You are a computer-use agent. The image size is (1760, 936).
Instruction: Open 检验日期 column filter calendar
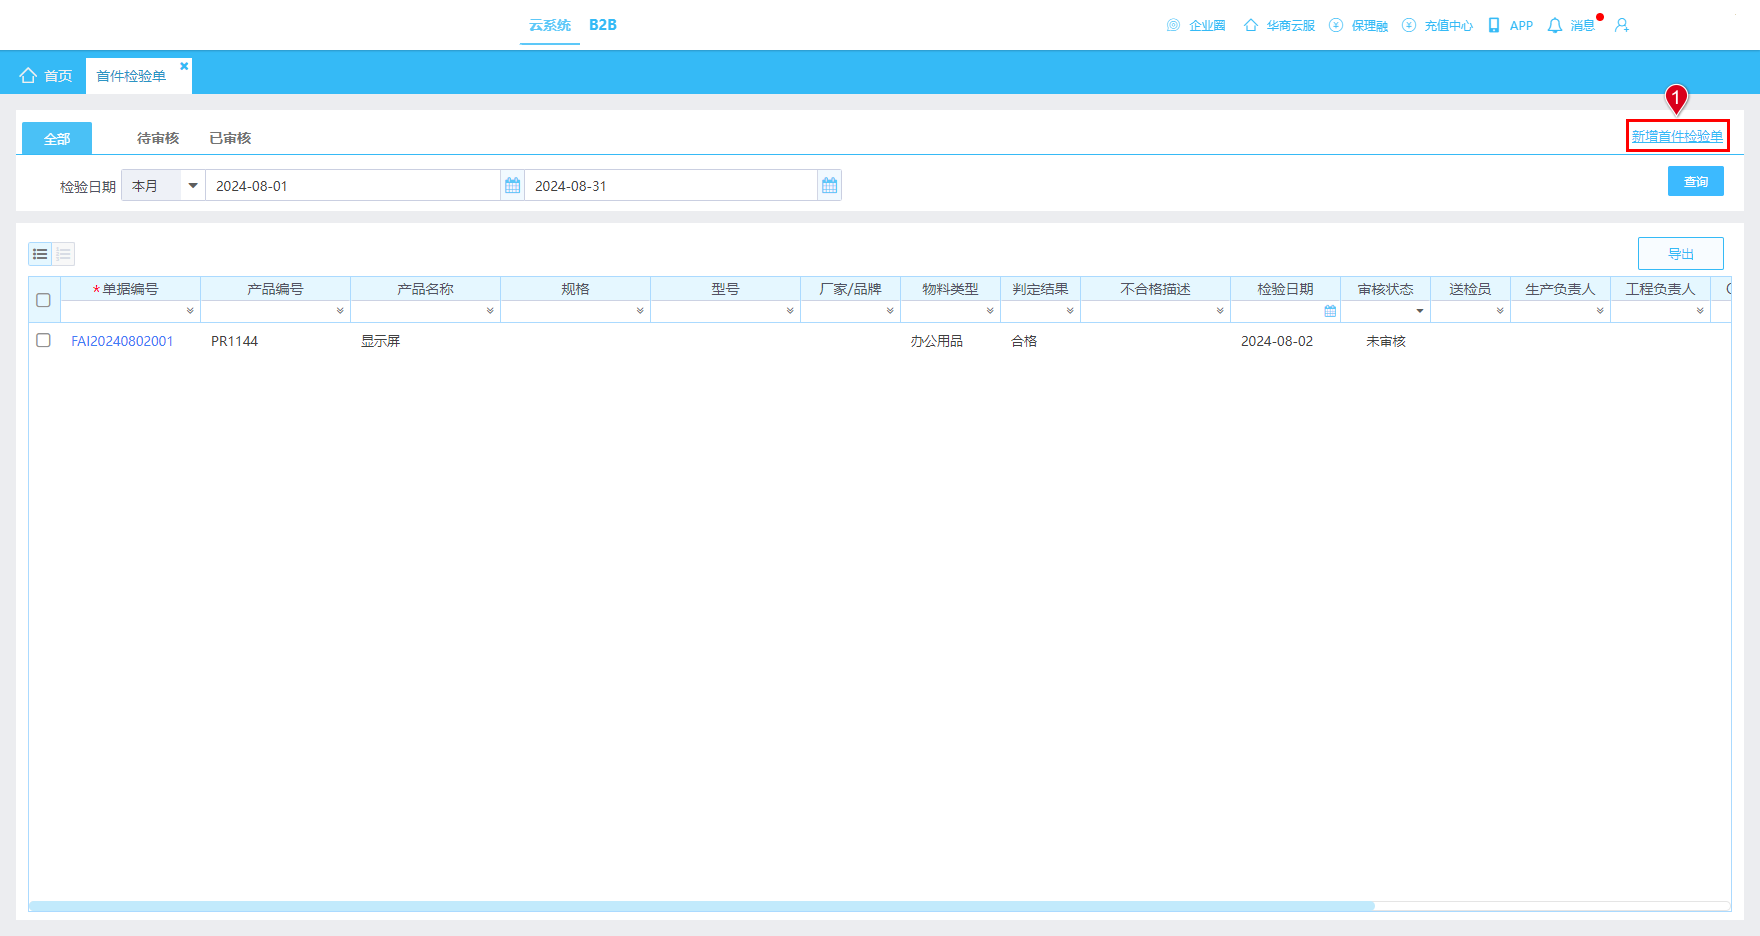click(x=1330, y=311)
